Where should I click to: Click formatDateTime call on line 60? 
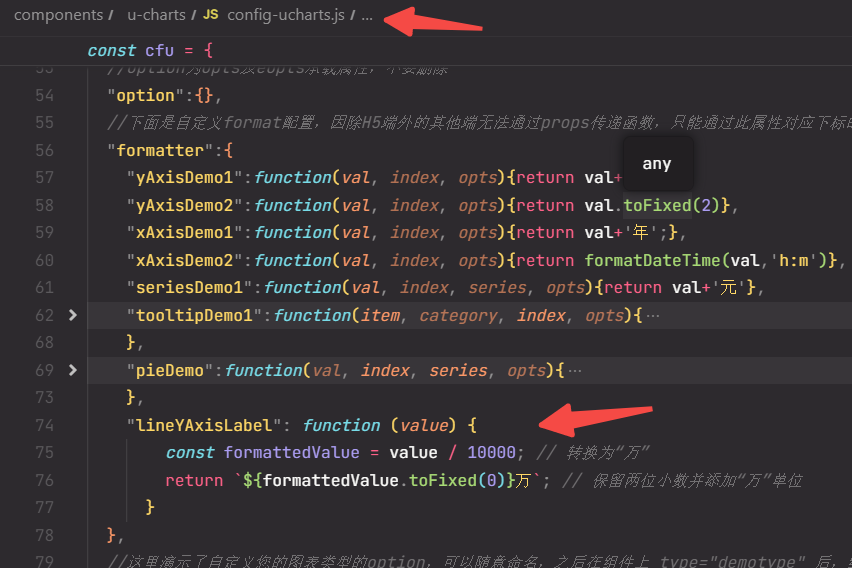(x=653, y=260)
